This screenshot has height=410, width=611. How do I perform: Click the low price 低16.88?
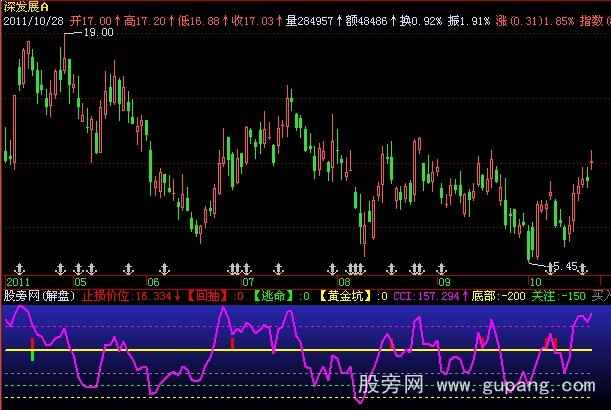[199, 21]
